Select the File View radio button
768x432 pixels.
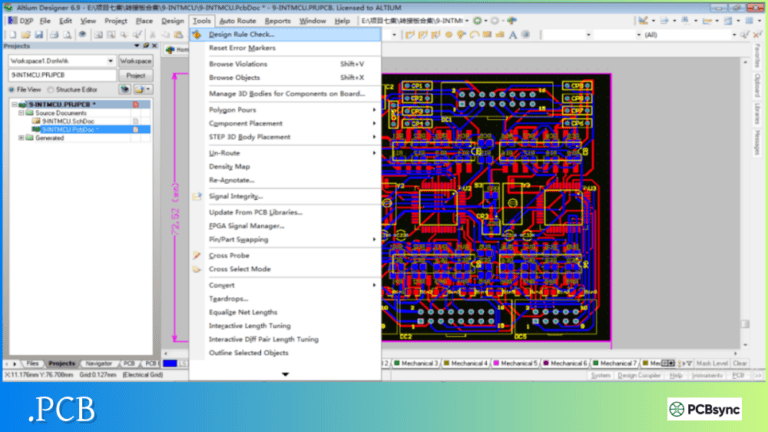pos(11,89)
